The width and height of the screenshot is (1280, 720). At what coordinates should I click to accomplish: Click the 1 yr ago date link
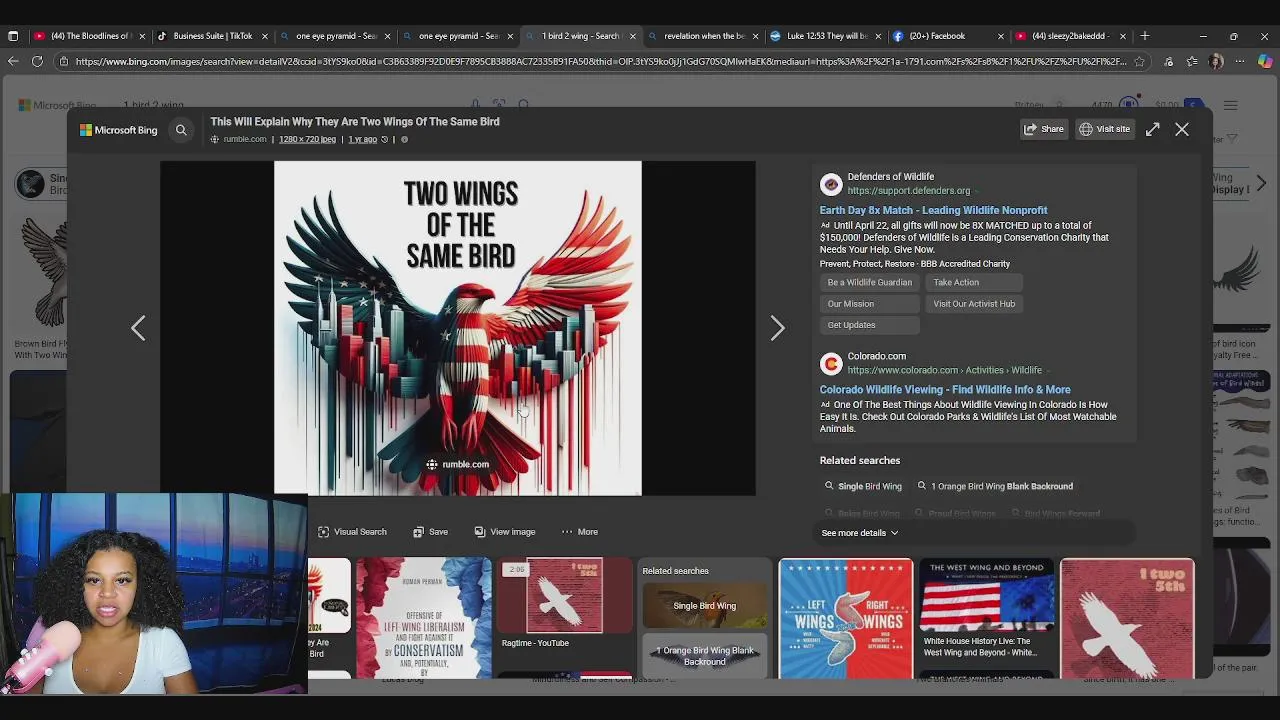tap(362, 139)
